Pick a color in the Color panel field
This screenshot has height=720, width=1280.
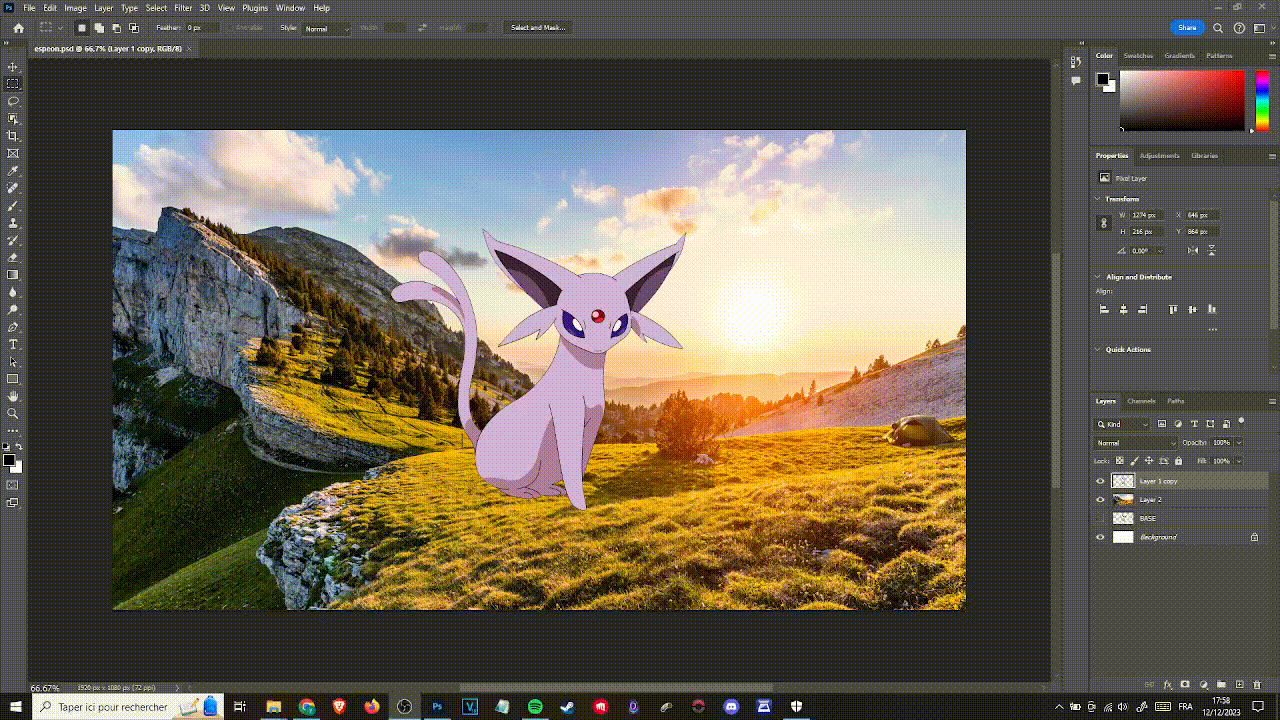click(x=1182, y=100)
